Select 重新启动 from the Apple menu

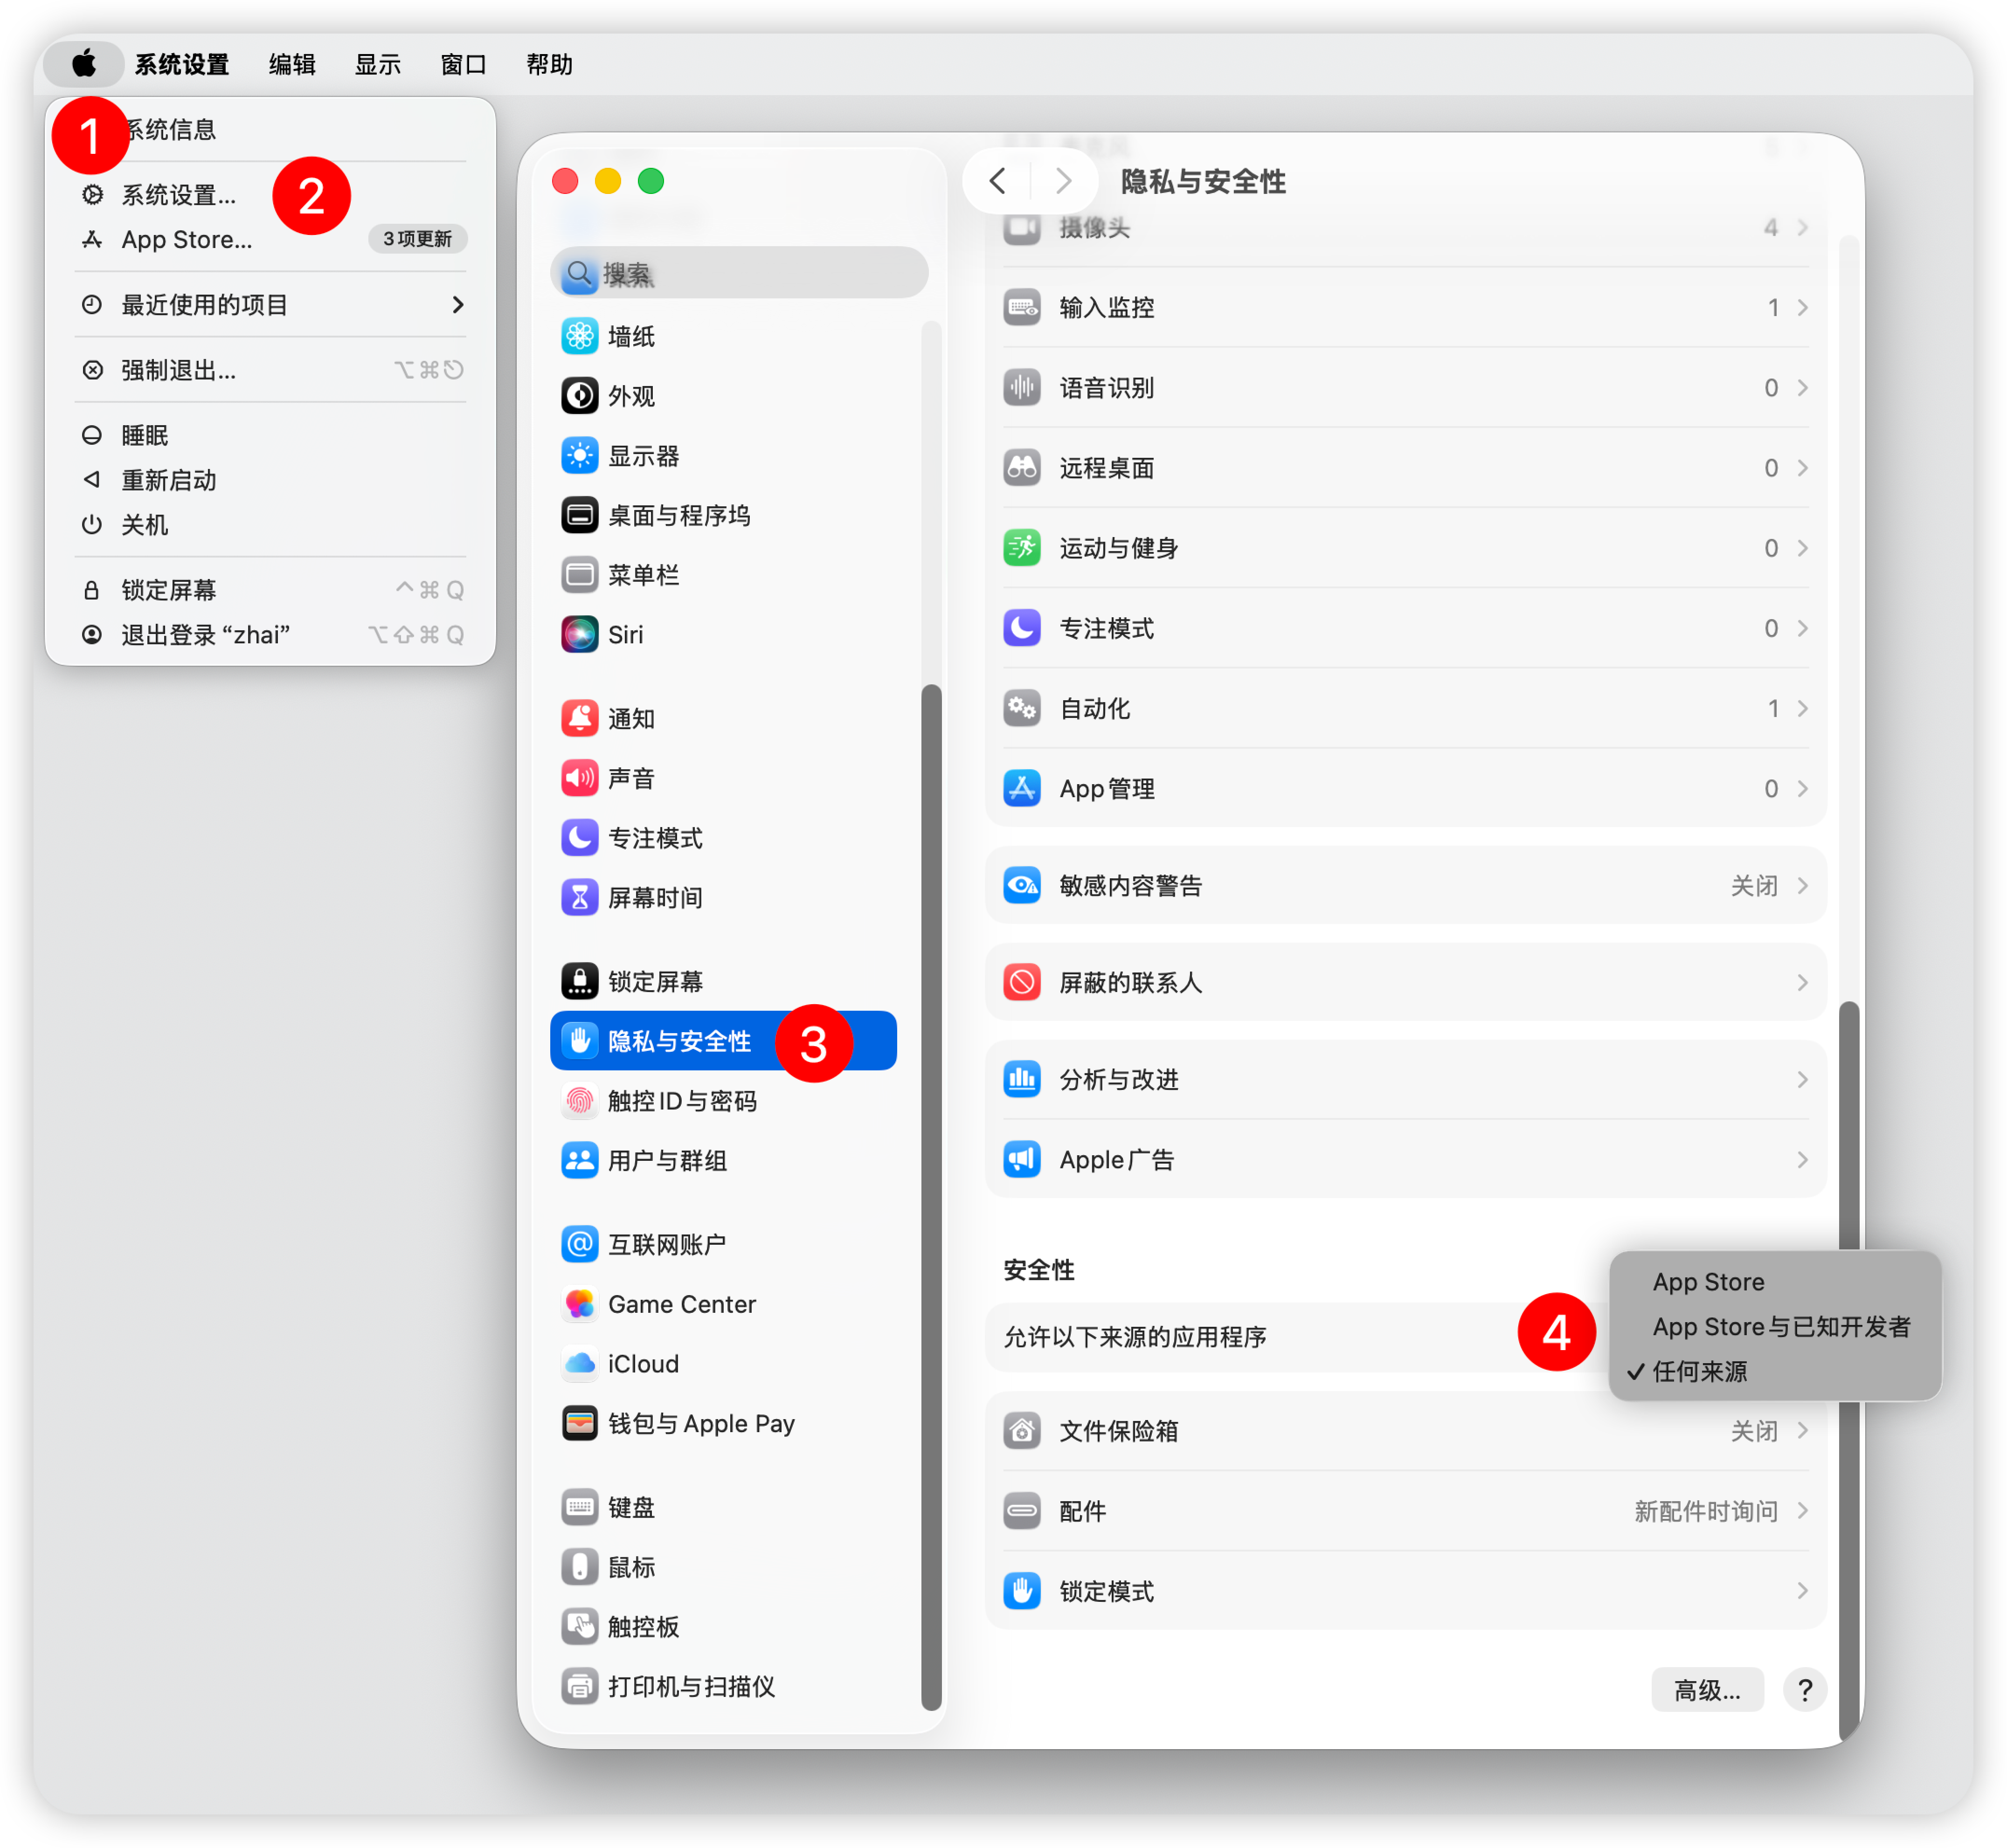tap(168, 480)
